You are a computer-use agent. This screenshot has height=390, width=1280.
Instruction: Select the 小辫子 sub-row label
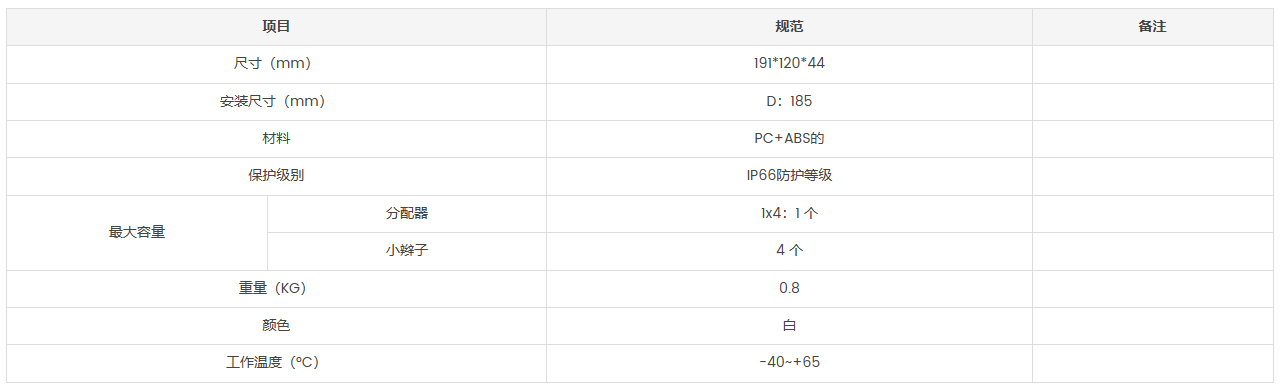[407, 251]
